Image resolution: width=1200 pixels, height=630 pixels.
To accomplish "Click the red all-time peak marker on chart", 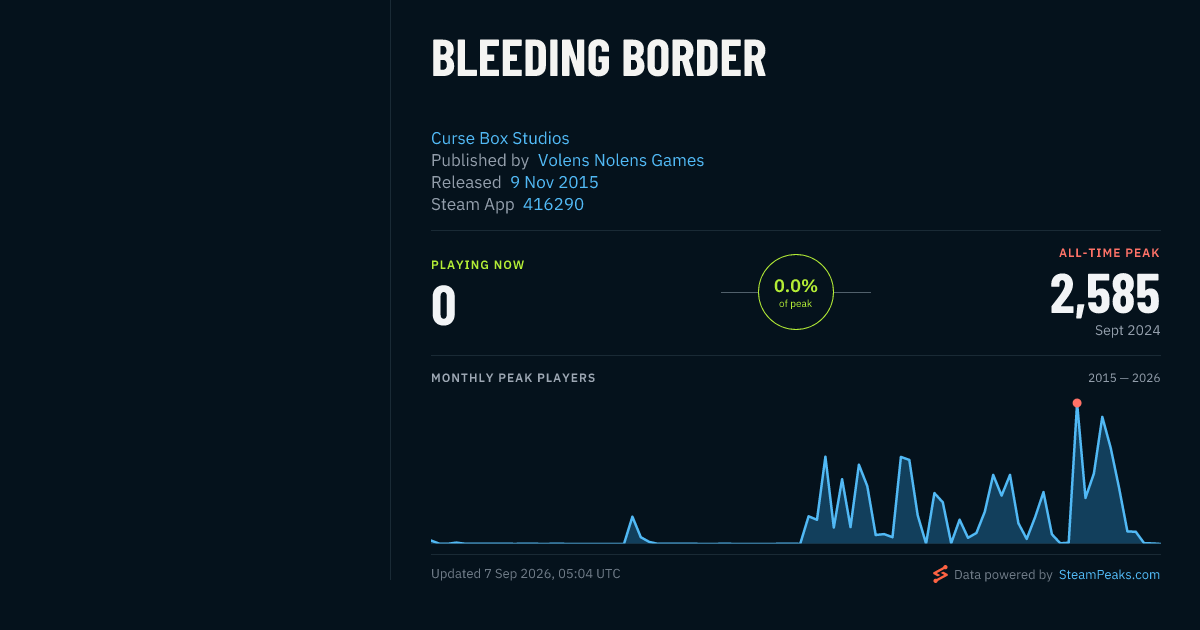I will tap(1077, 403).
